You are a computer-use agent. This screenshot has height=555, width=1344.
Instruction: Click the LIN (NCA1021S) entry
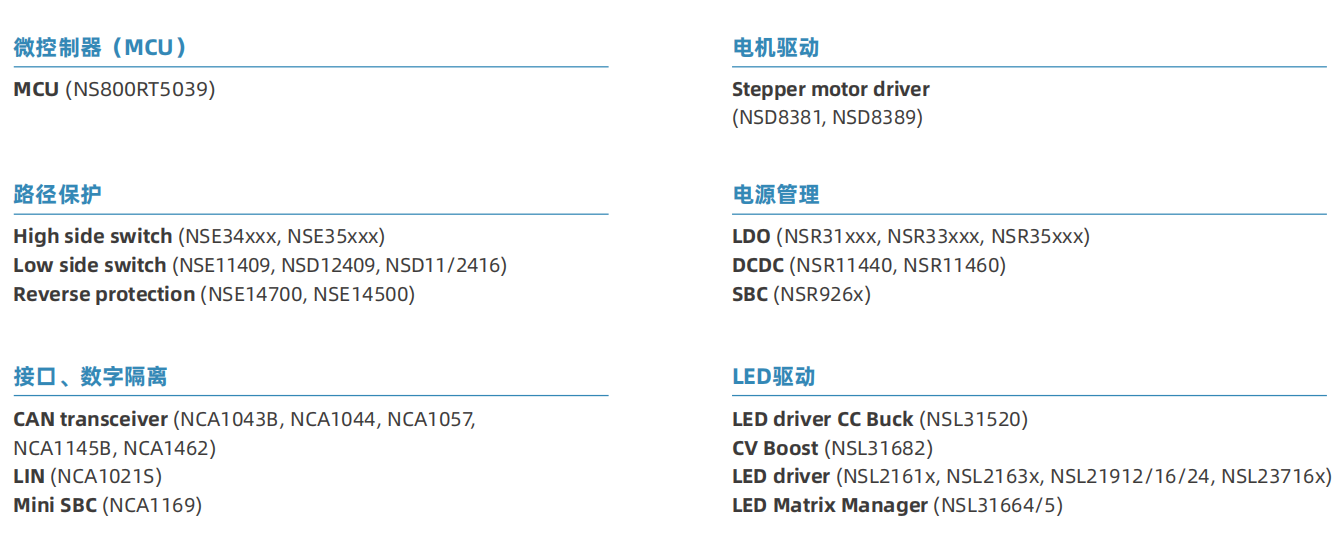tap(87, 477)
